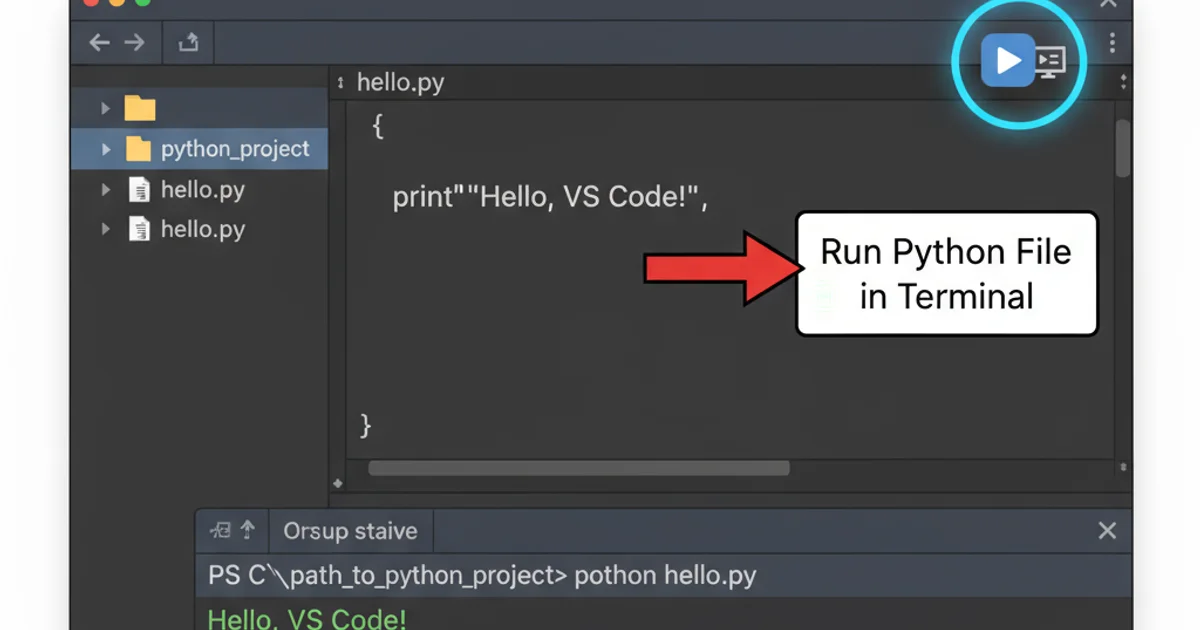Click the forward navigation arrow
Viewport: 1200px width, 630px height.
[133, 42]
